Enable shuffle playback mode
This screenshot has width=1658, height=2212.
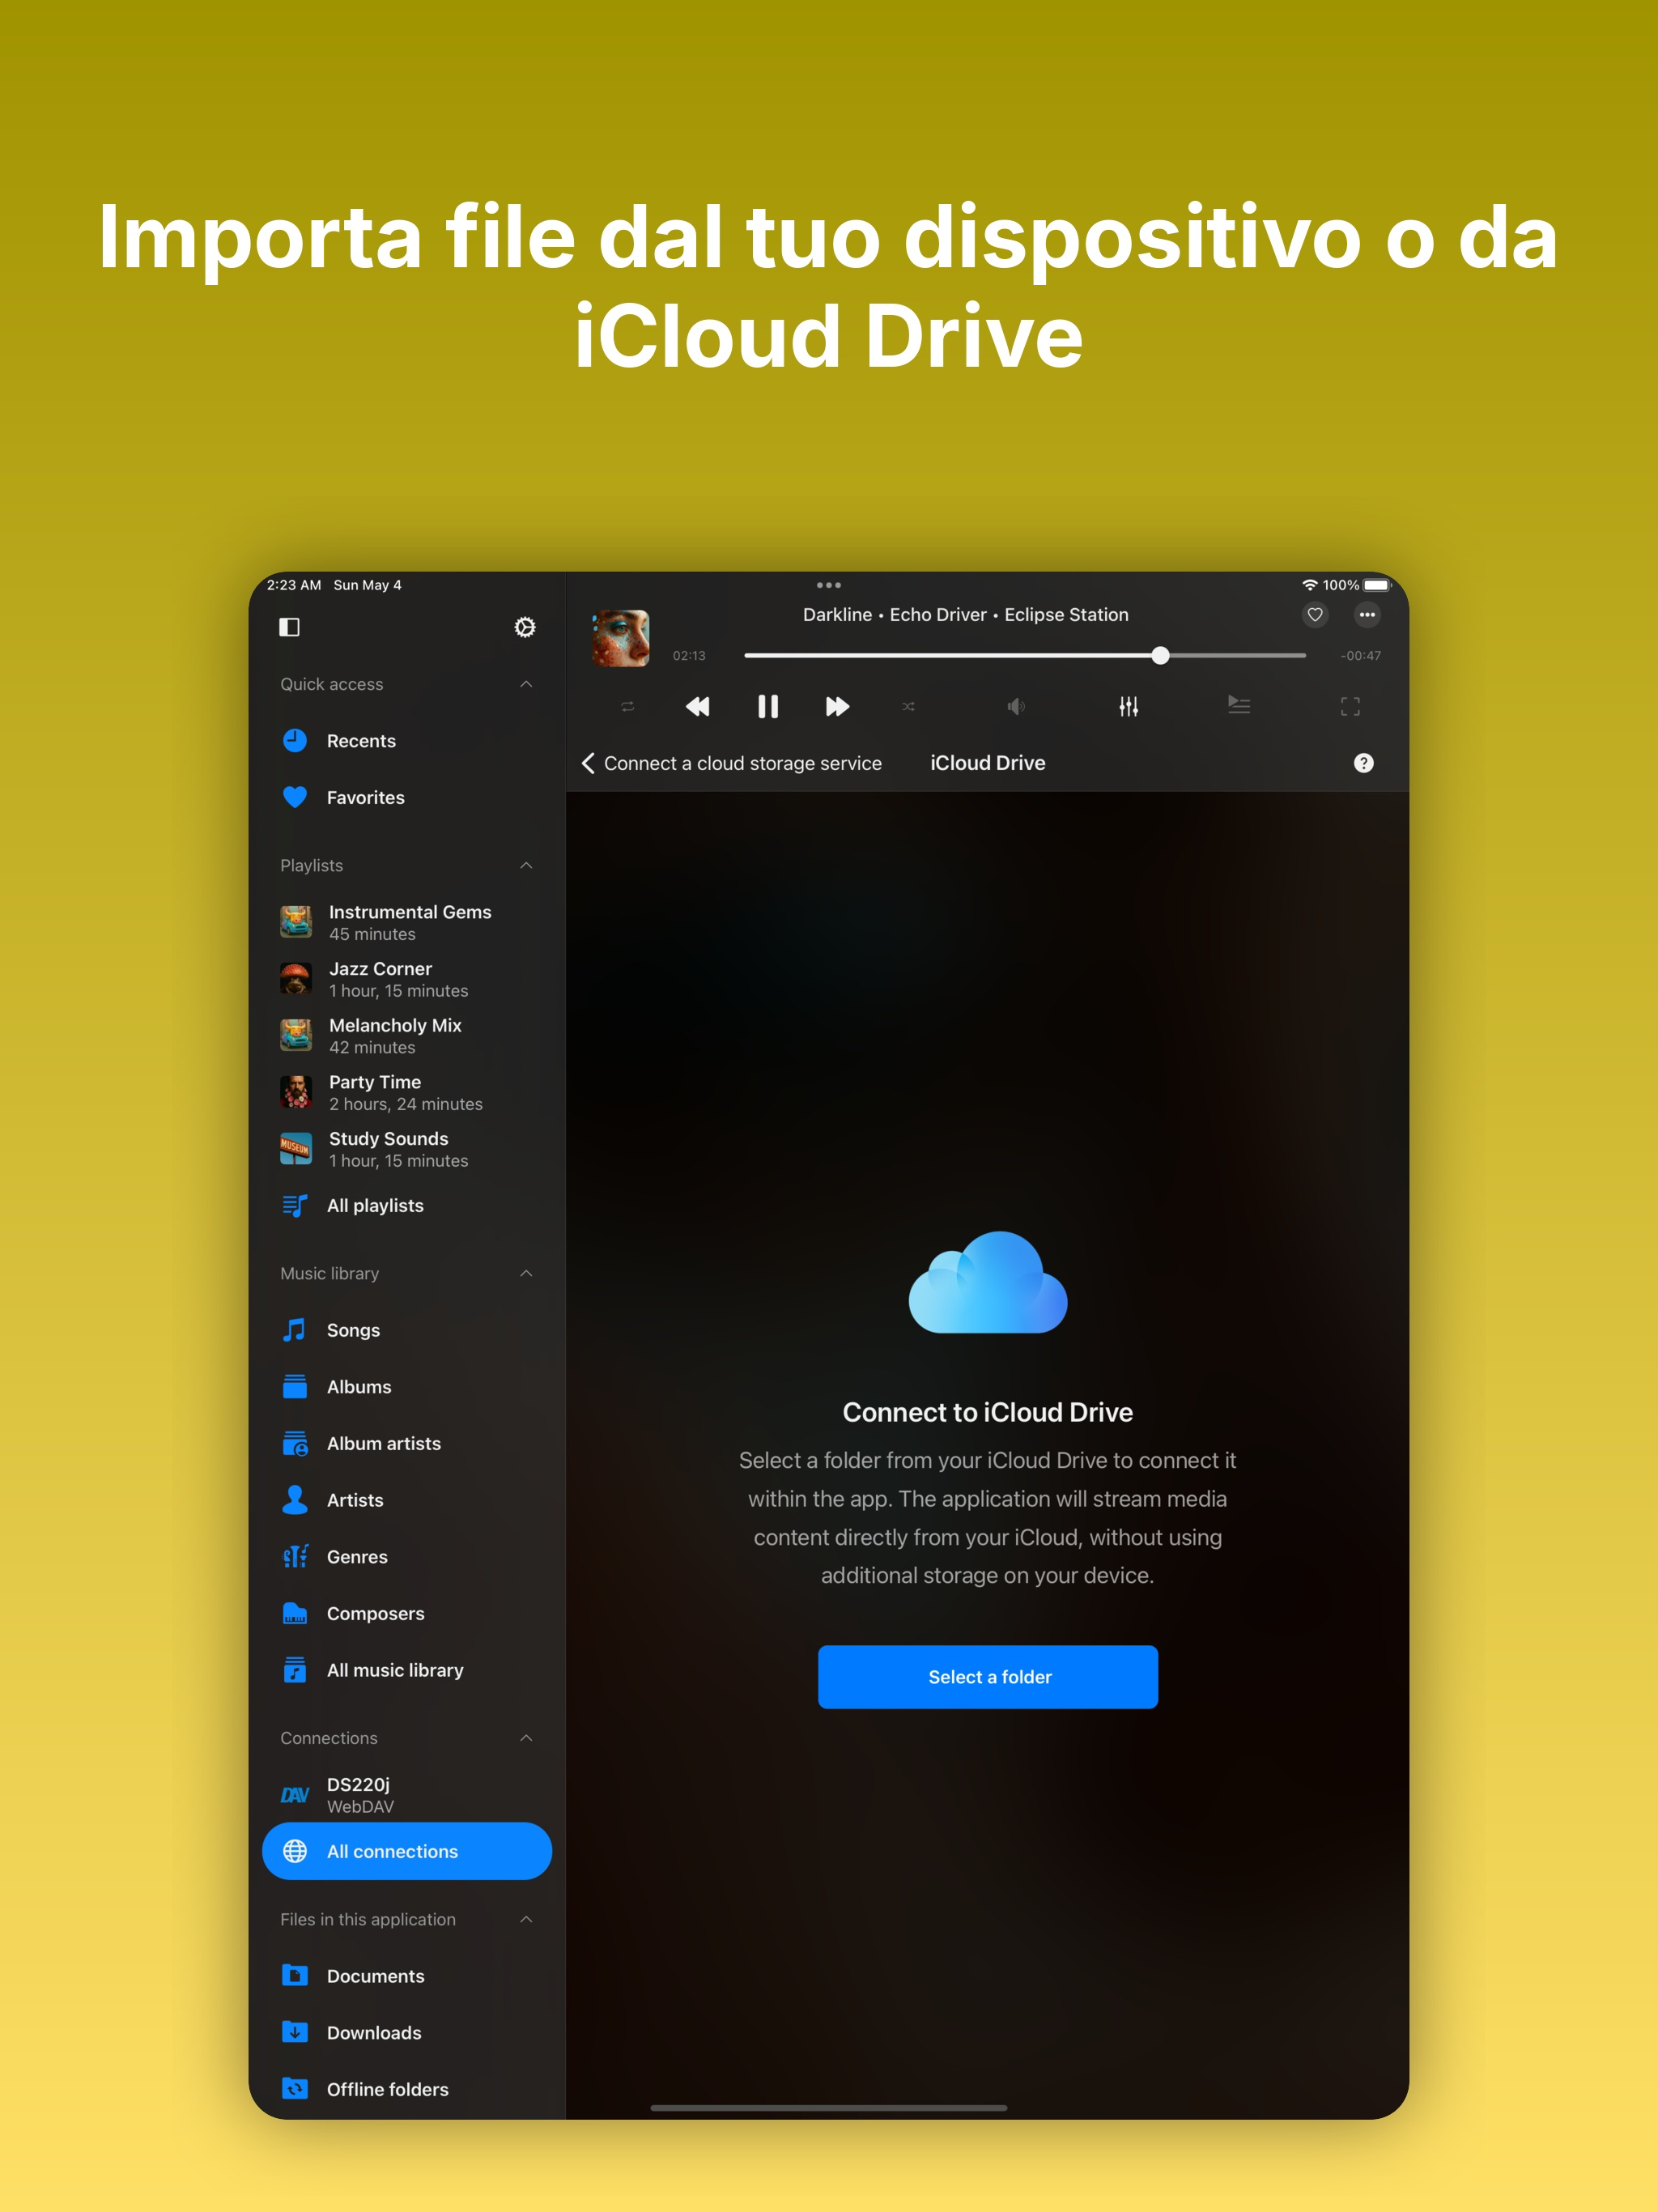coord(908,706)
